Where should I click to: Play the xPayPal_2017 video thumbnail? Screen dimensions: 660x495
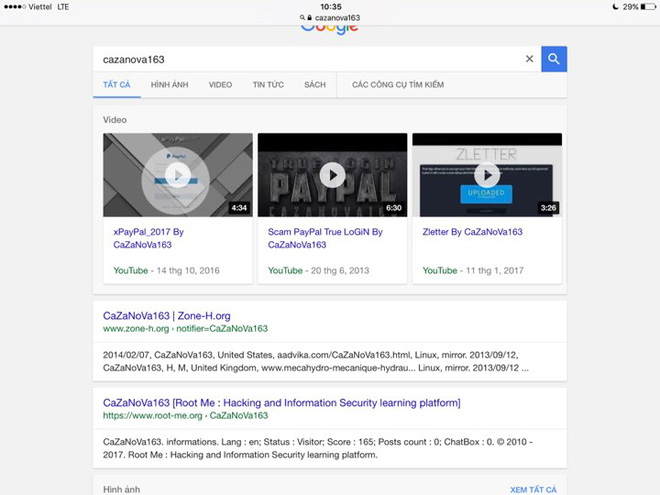178,175
